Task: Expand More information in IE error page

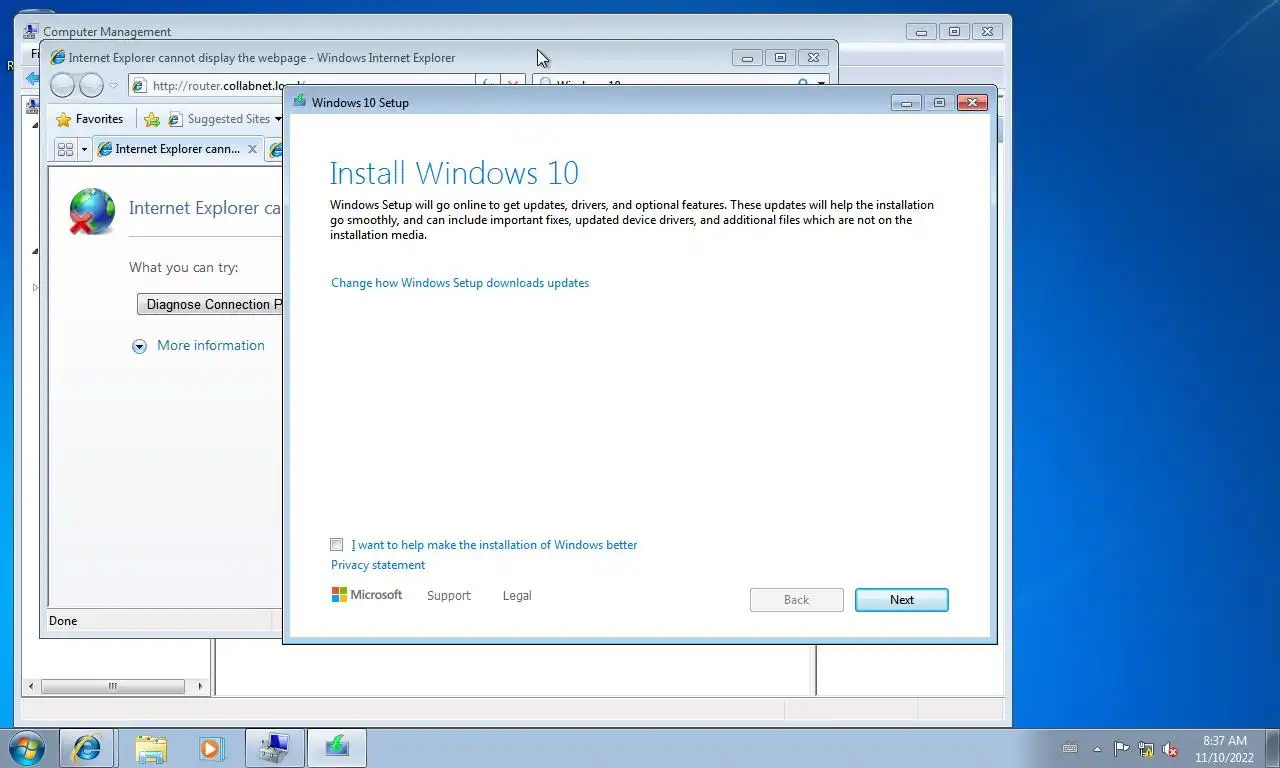Action: pos(200,345)
